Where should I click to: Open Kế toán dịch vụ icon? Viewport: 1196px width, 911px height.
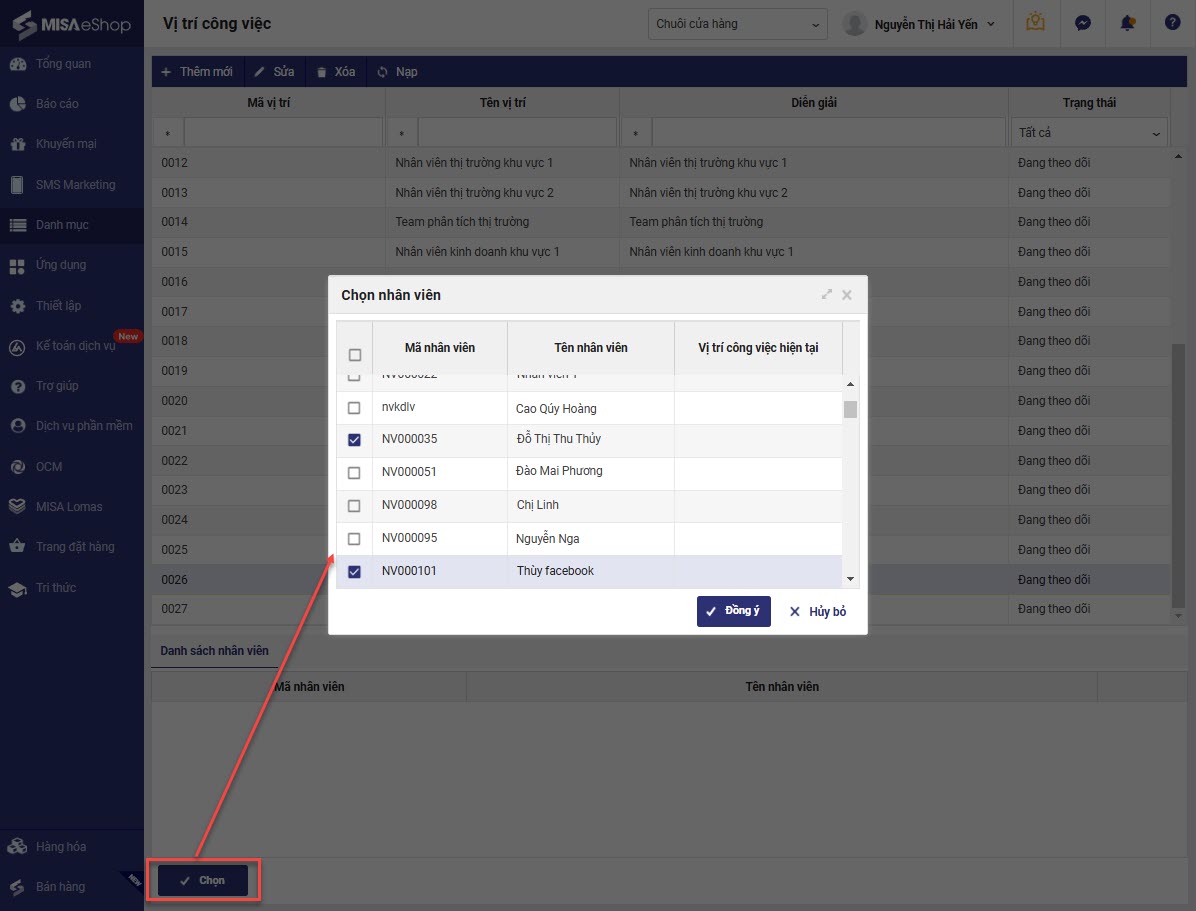[18, 347]
